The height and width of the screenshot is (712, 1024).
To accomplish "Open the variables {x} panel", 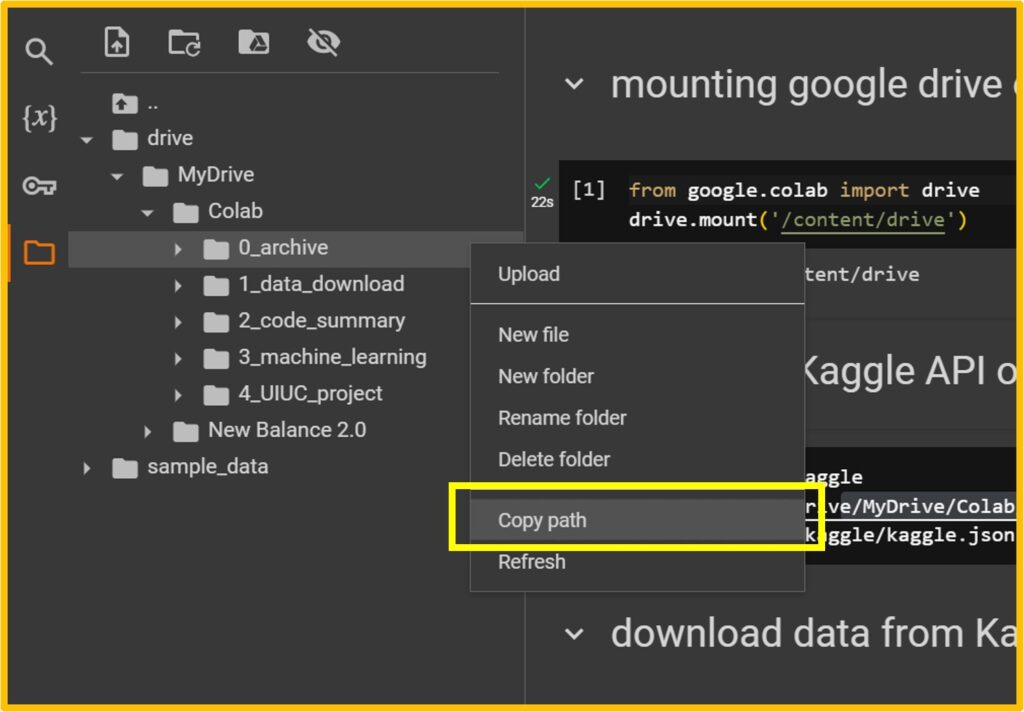I will [39, 118].
